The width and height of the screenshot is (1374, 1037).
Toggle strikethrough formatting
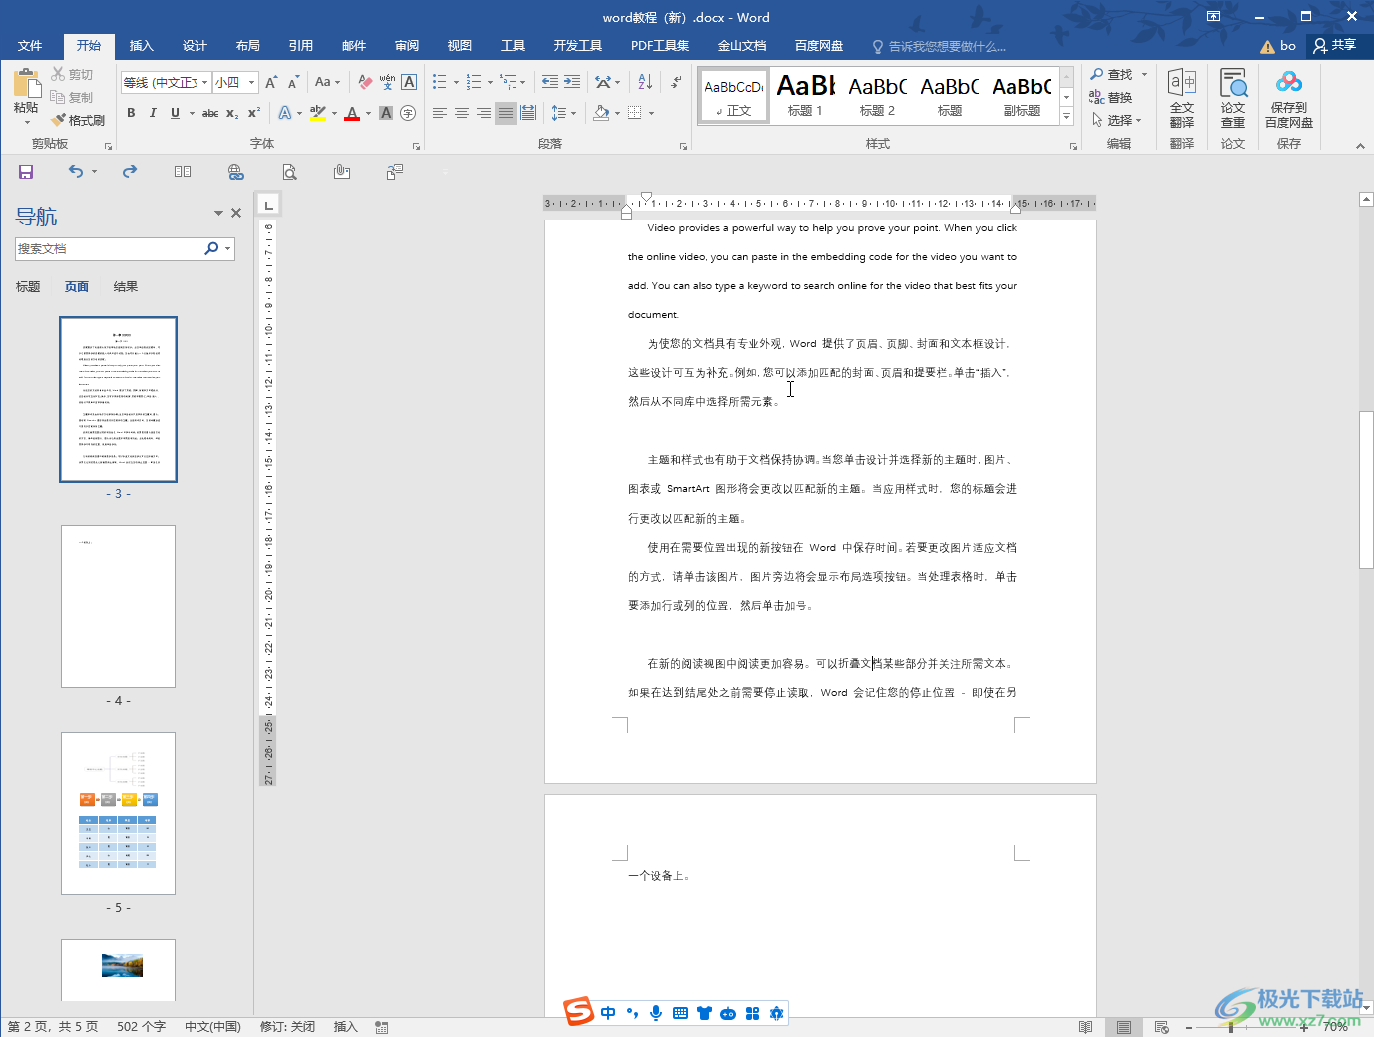pyautogui.click(x=210, y=113)
